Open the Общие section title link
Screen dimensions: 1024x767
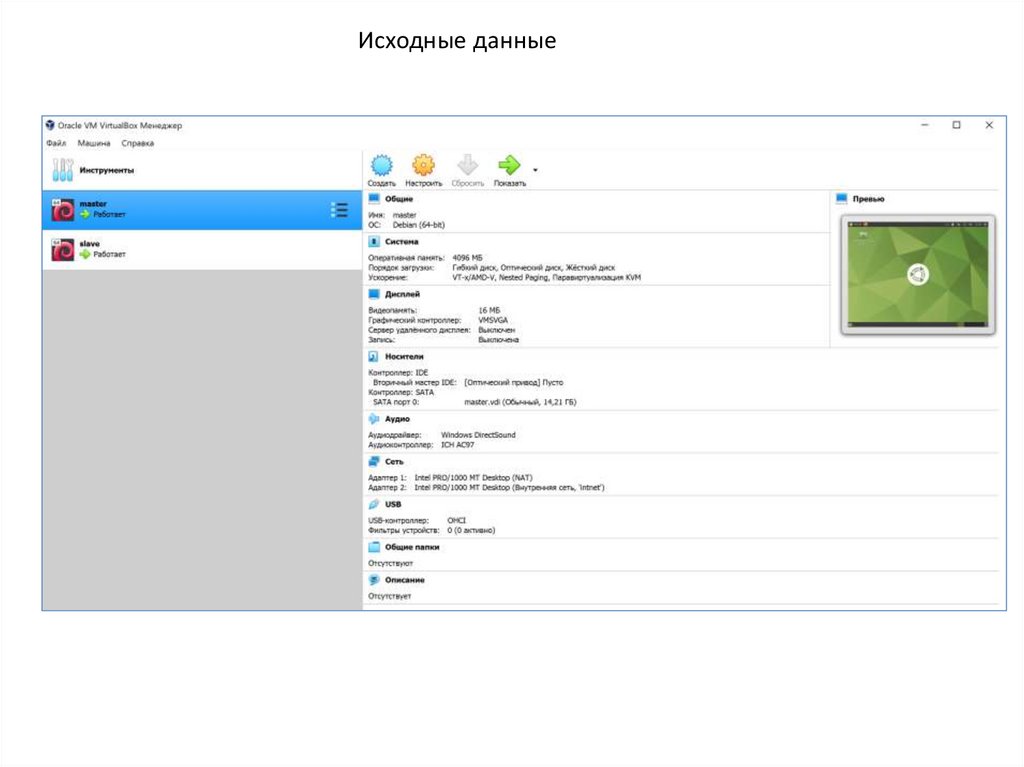(x=399, y=199)
